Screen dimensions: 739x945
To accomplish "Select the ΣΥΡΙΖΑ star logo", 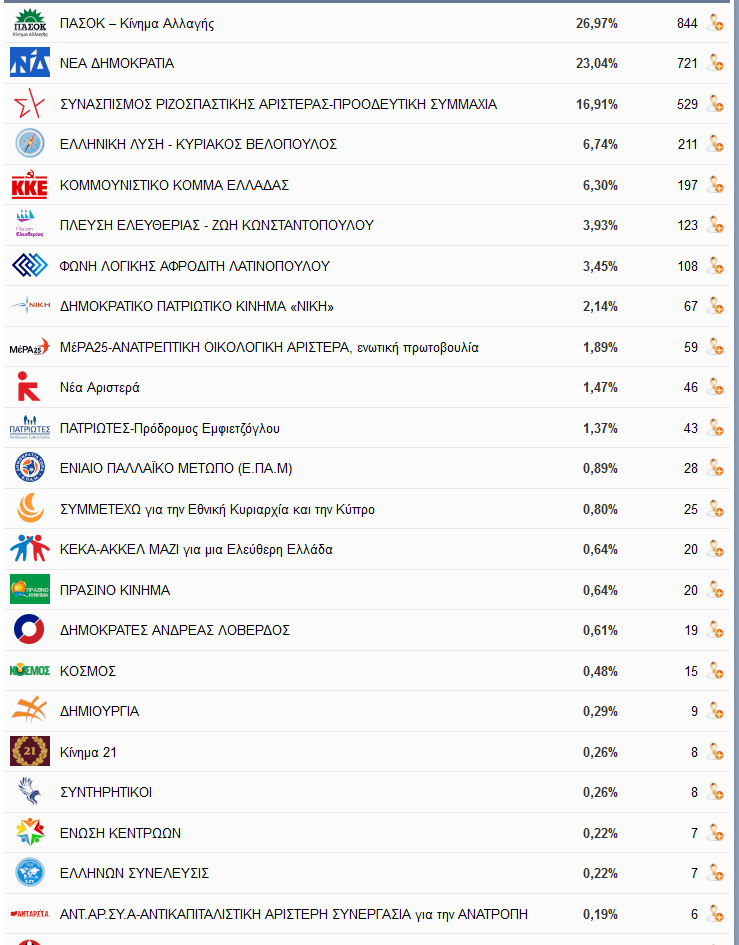I will (30, 104).
